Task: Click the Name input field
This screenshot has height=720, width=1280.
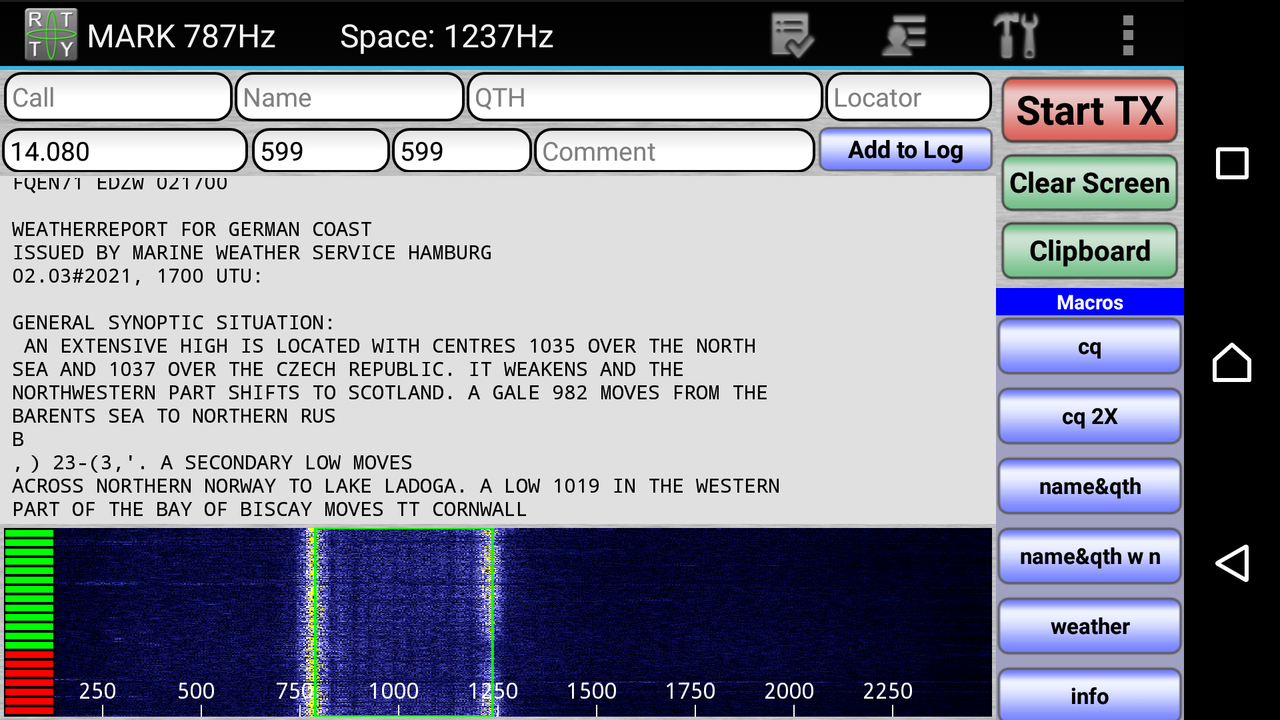Action: pos(349,98)
